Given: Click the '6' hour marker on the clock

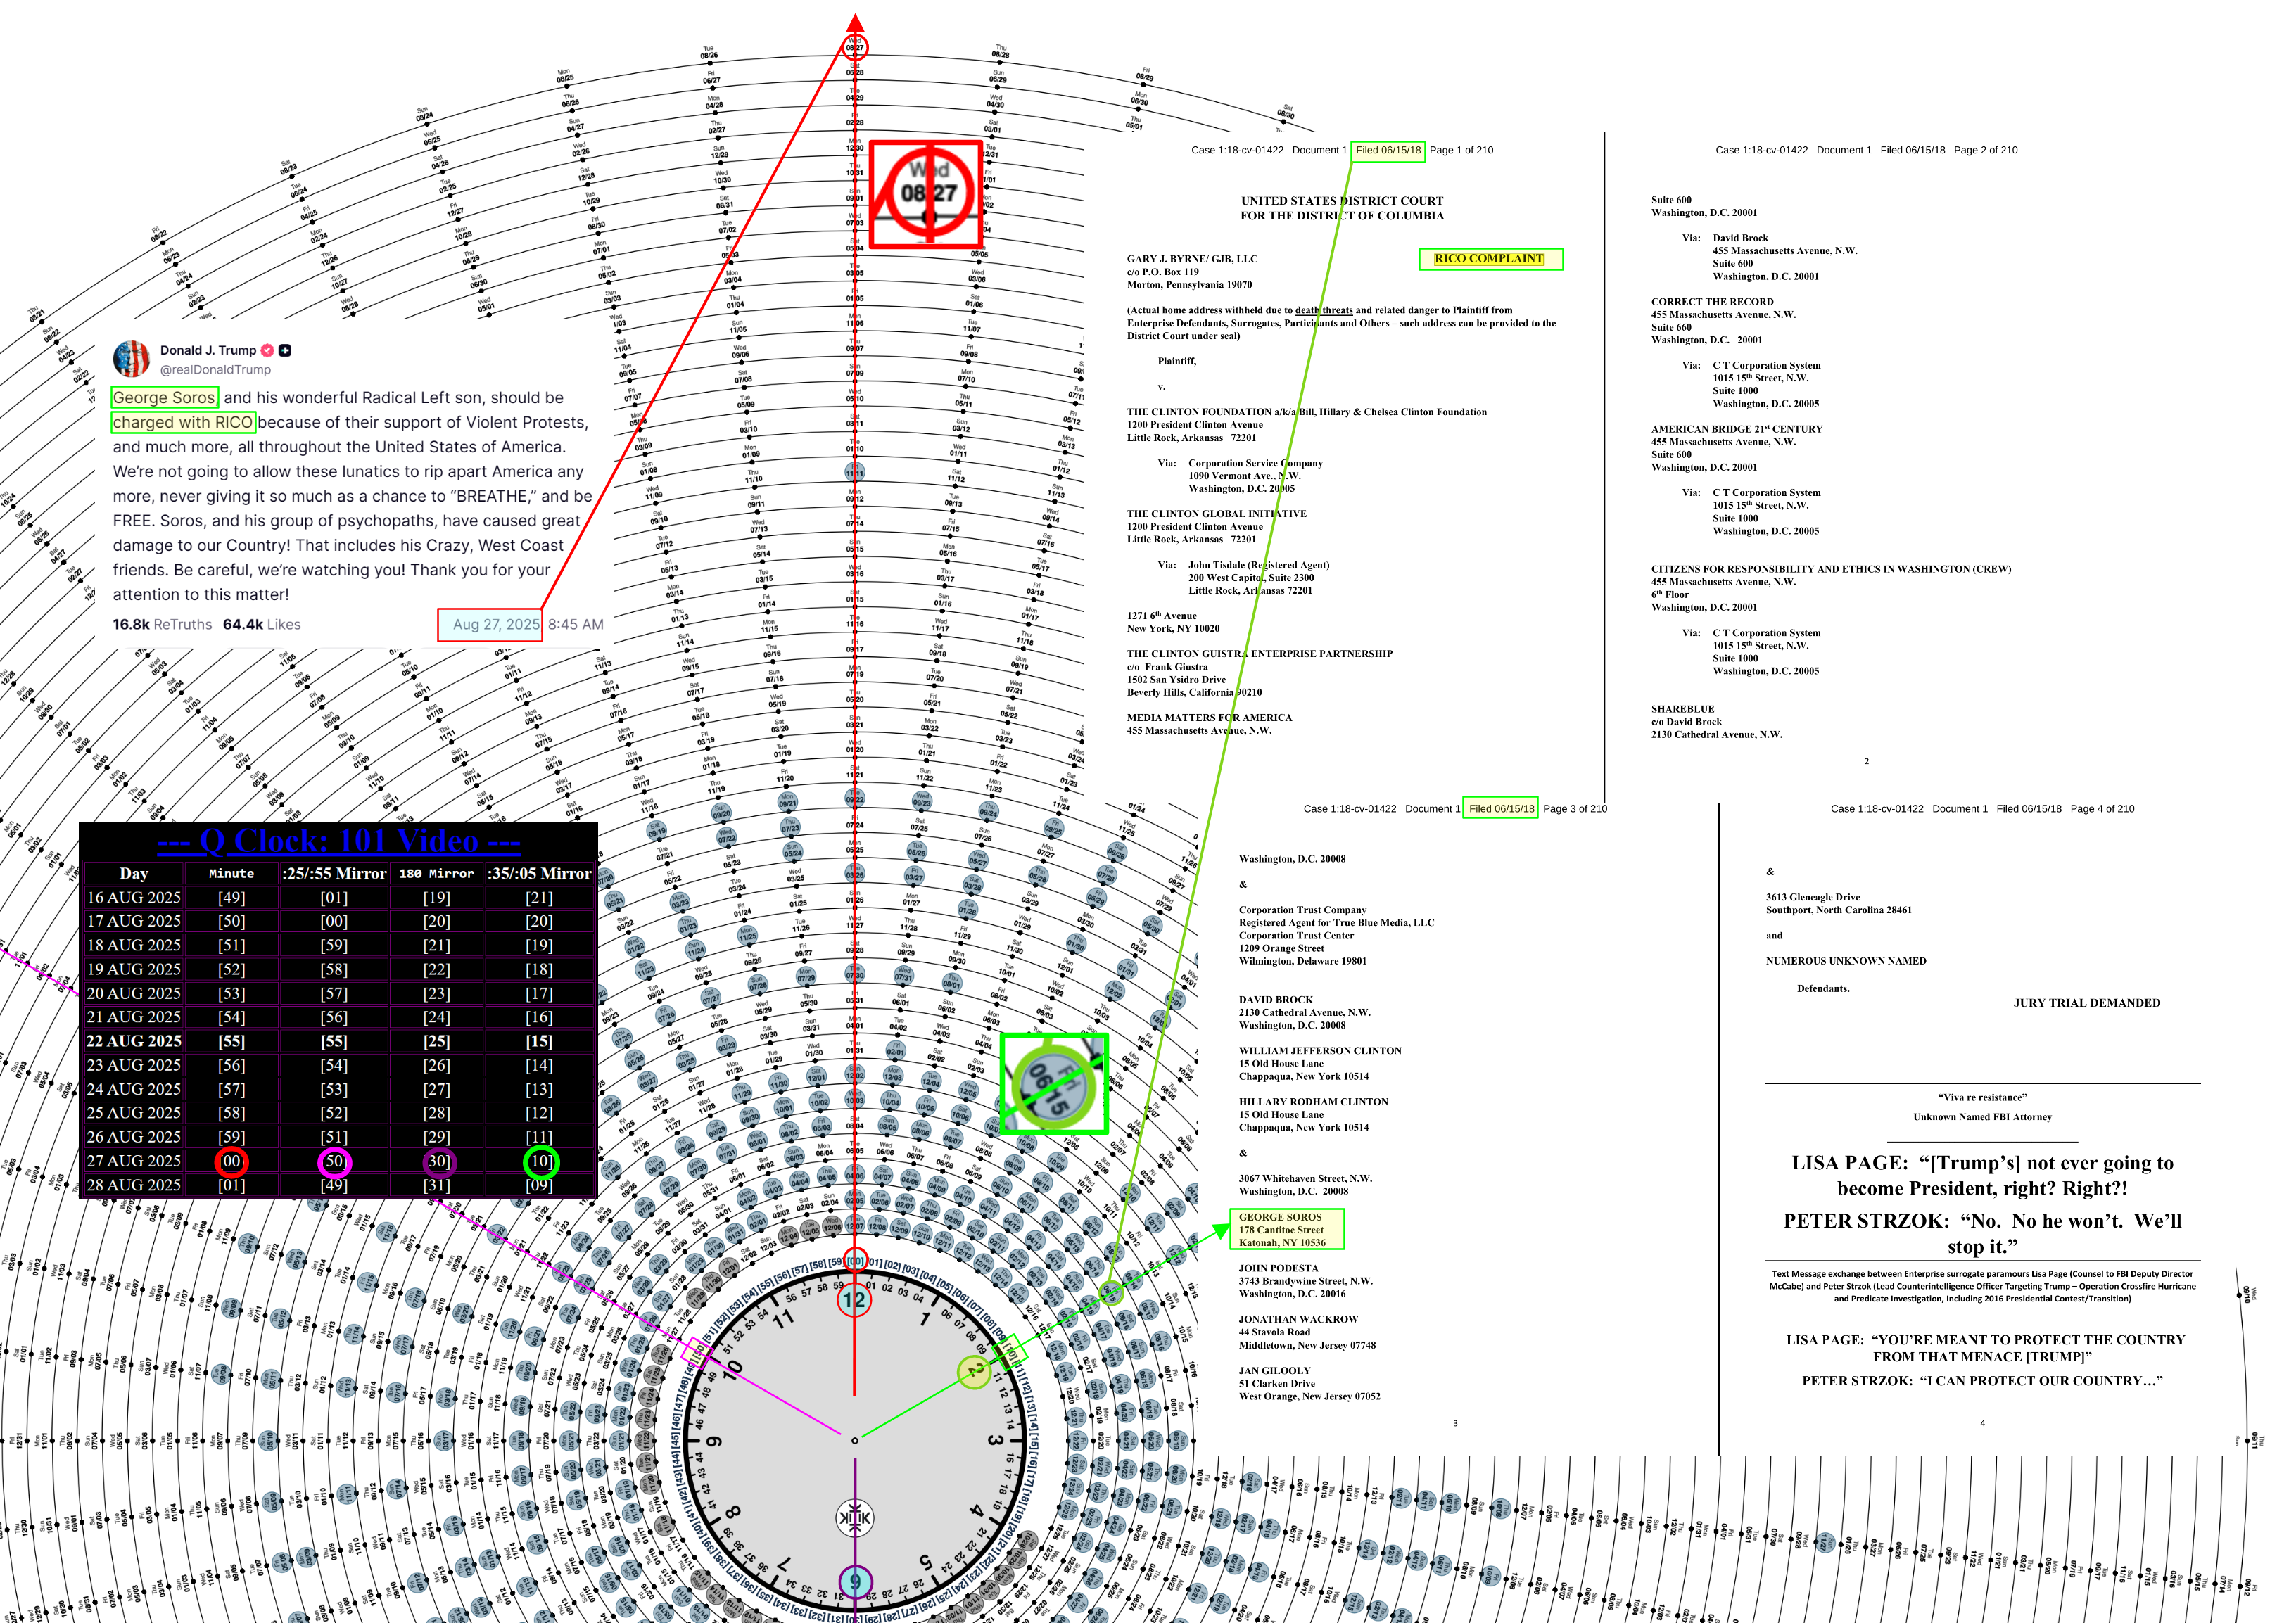Looking at the screenshot, I should [x=854, y=1582].
